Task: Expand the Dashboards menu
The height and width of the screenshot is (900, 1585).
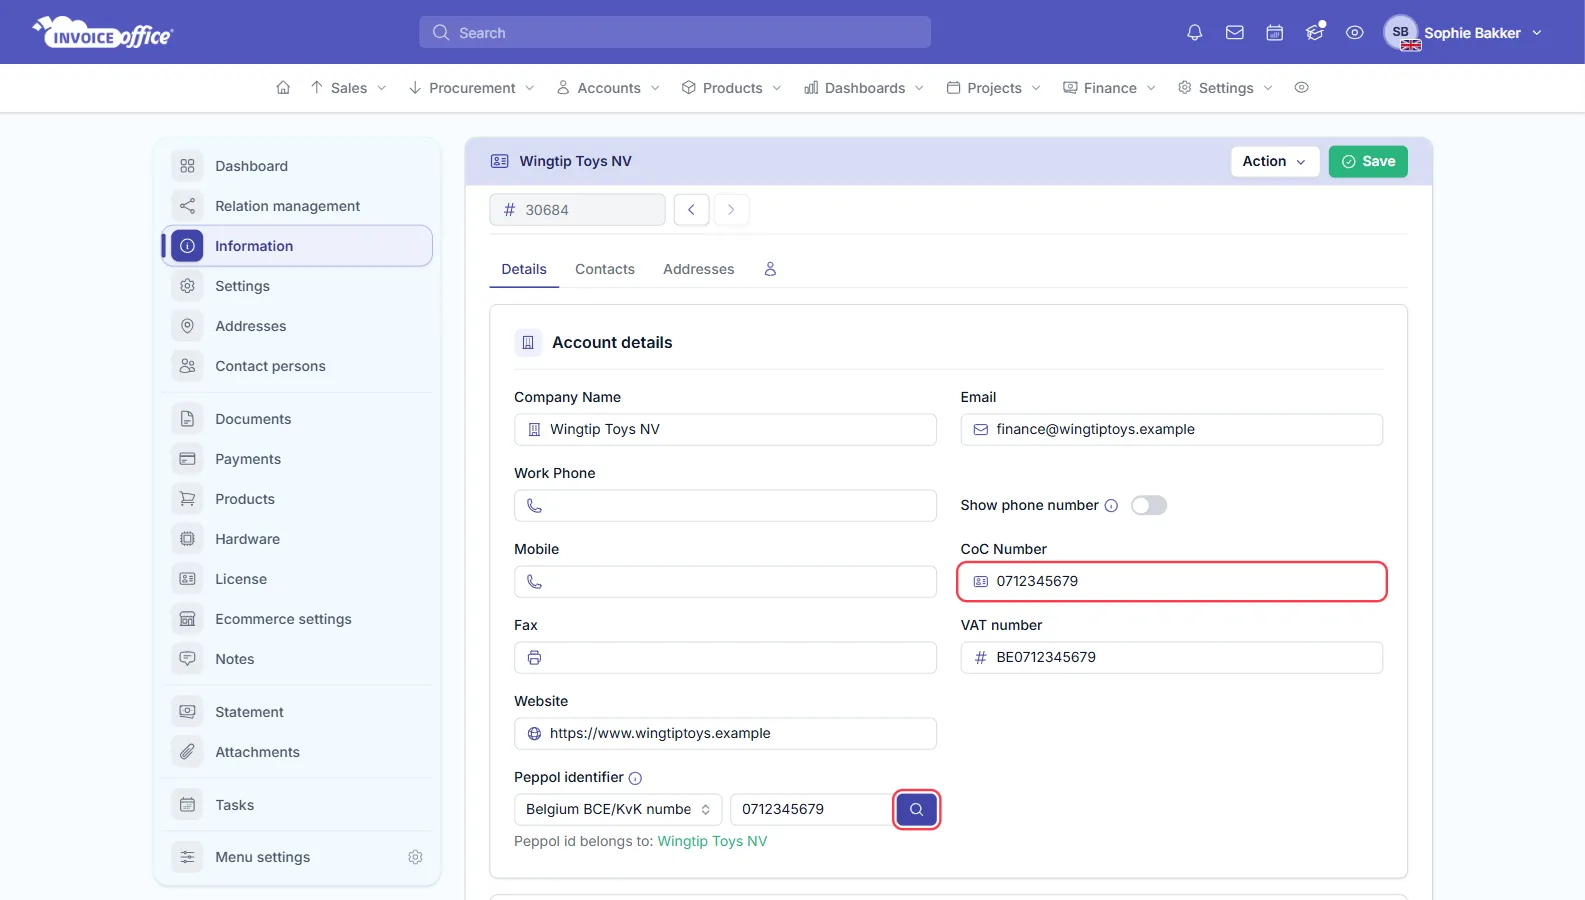Action: pos(864,88)
